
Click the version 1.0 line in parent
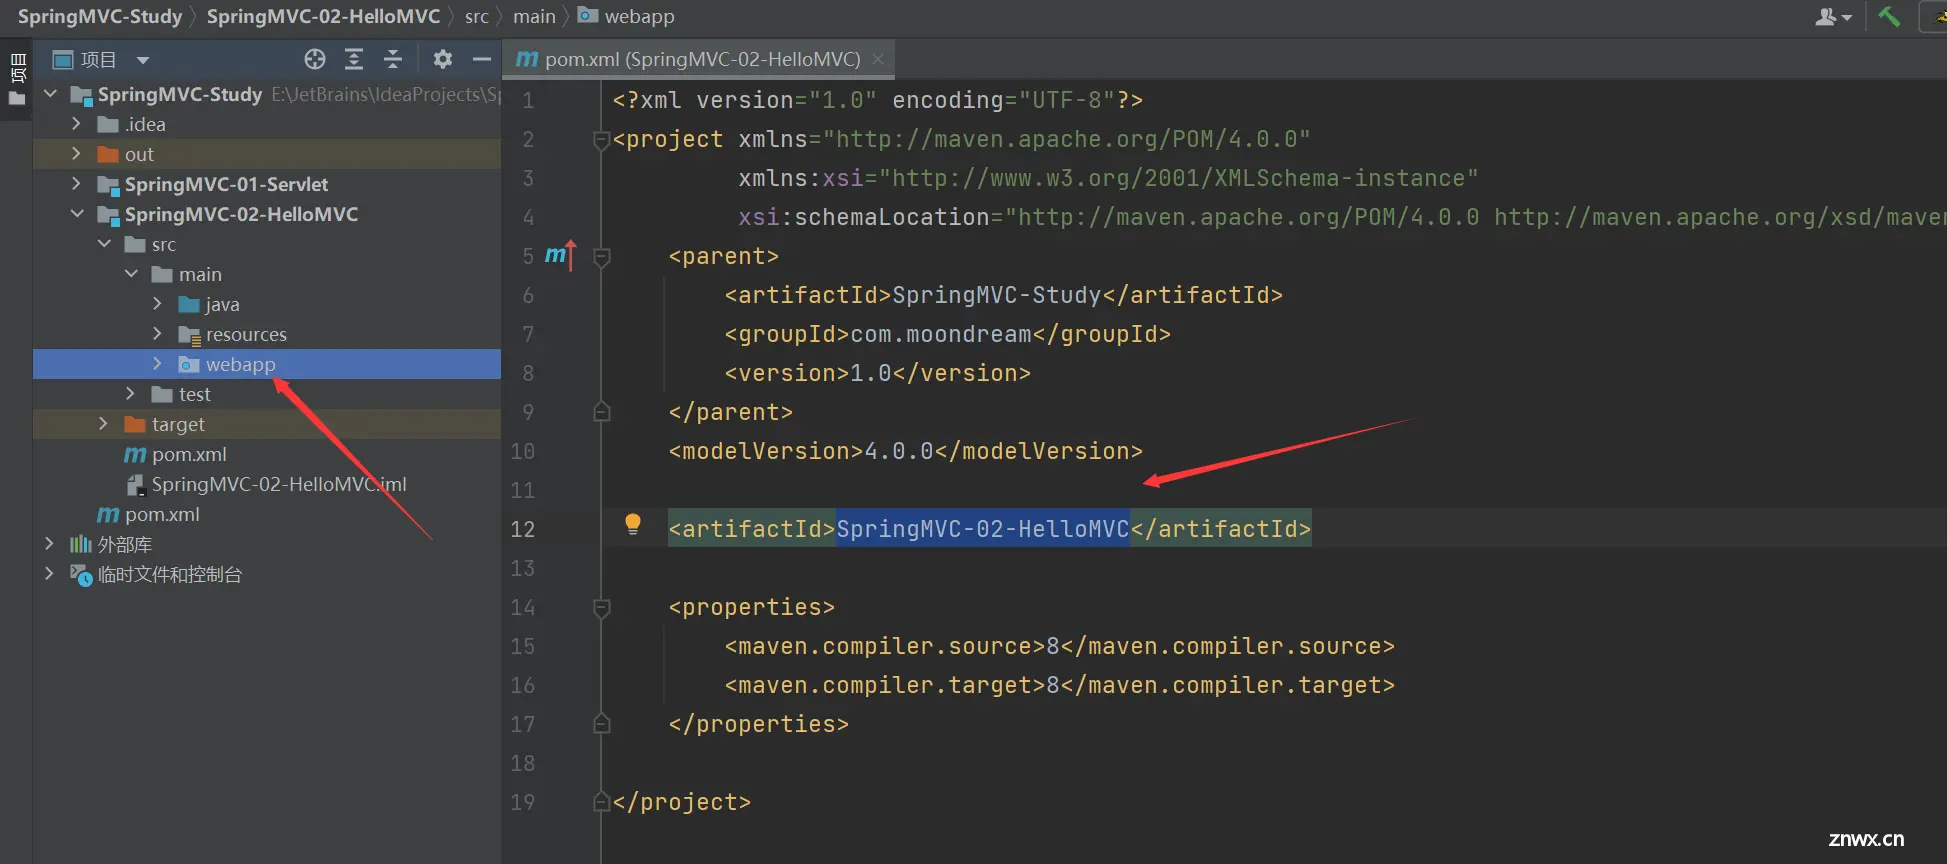[x=877, y=372]
